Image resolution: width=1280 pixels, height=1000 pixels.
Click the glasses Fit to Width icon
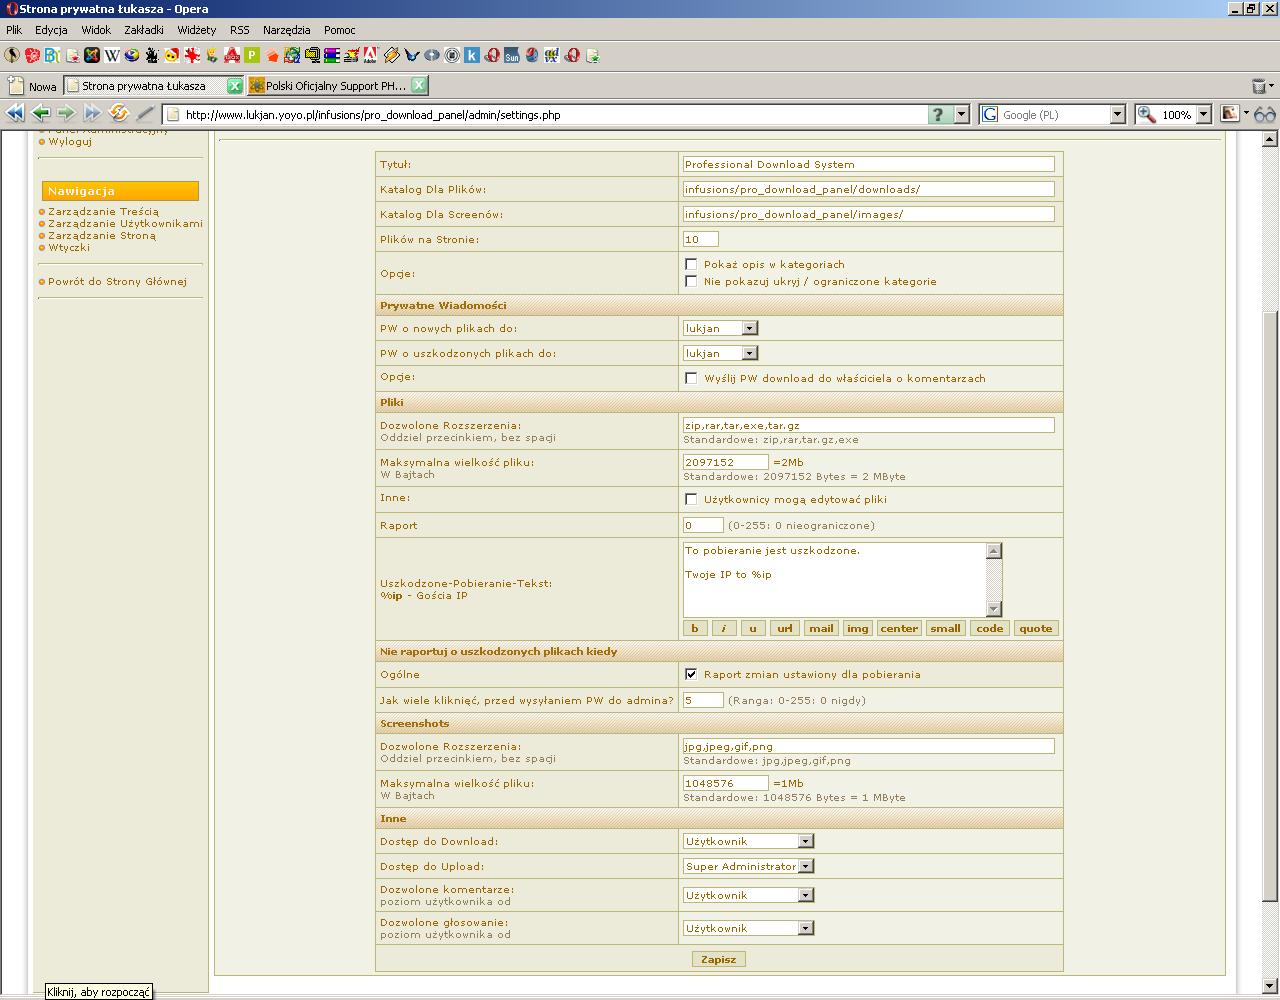pyautogui.click(x=1266, y=114)
